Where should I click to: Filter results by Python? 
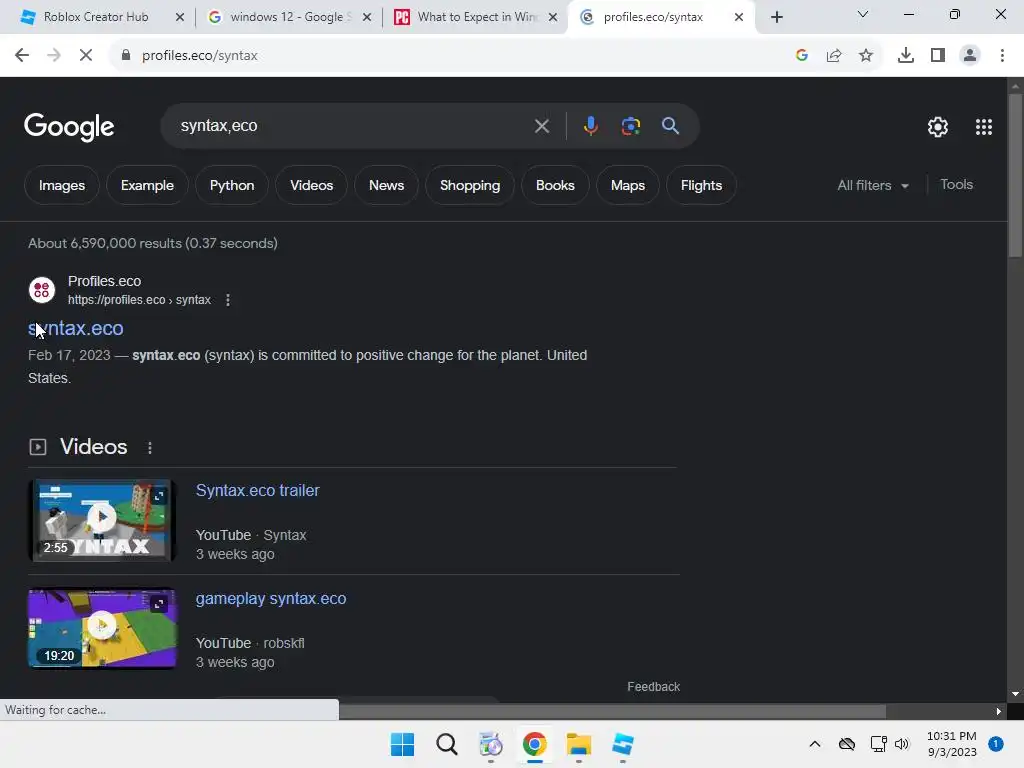(232, 185)
